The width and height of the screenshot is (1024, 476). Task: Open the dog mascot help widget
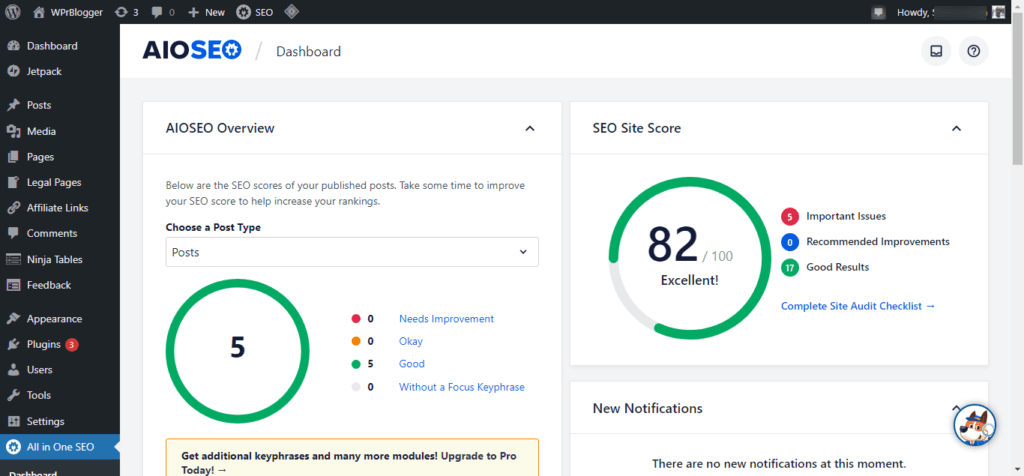974,426
